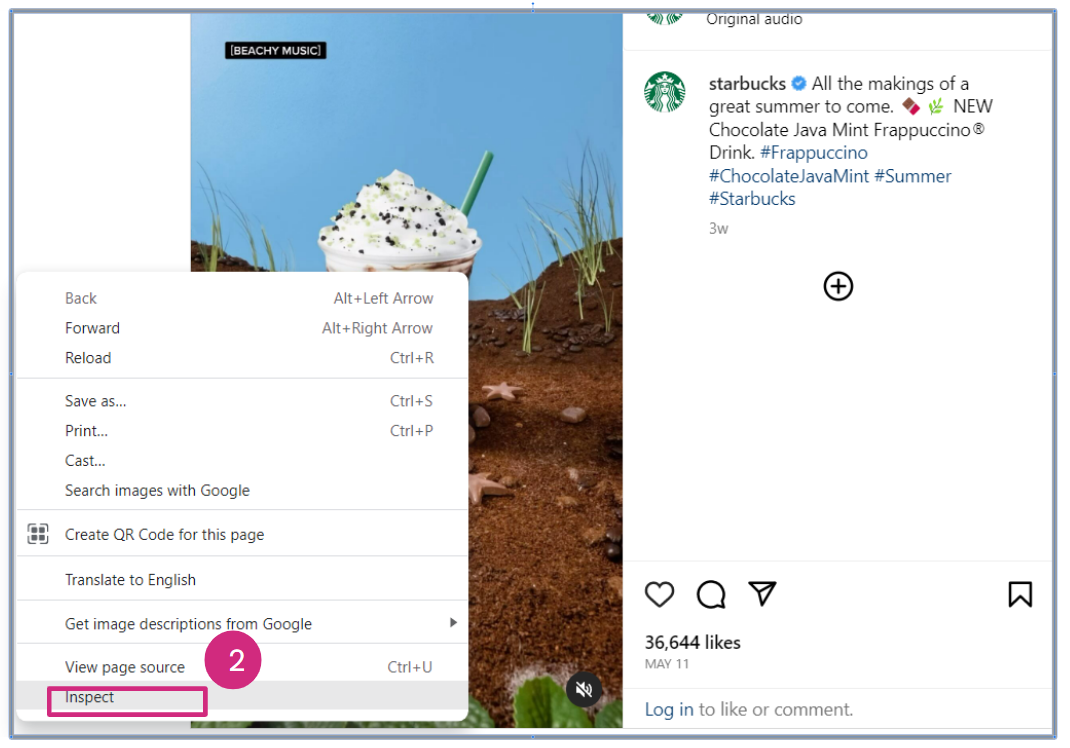The width and height of the screenshot is (1070, 748).
Task: Open the Starbucks profile avatar
Action: coord(665,92)
